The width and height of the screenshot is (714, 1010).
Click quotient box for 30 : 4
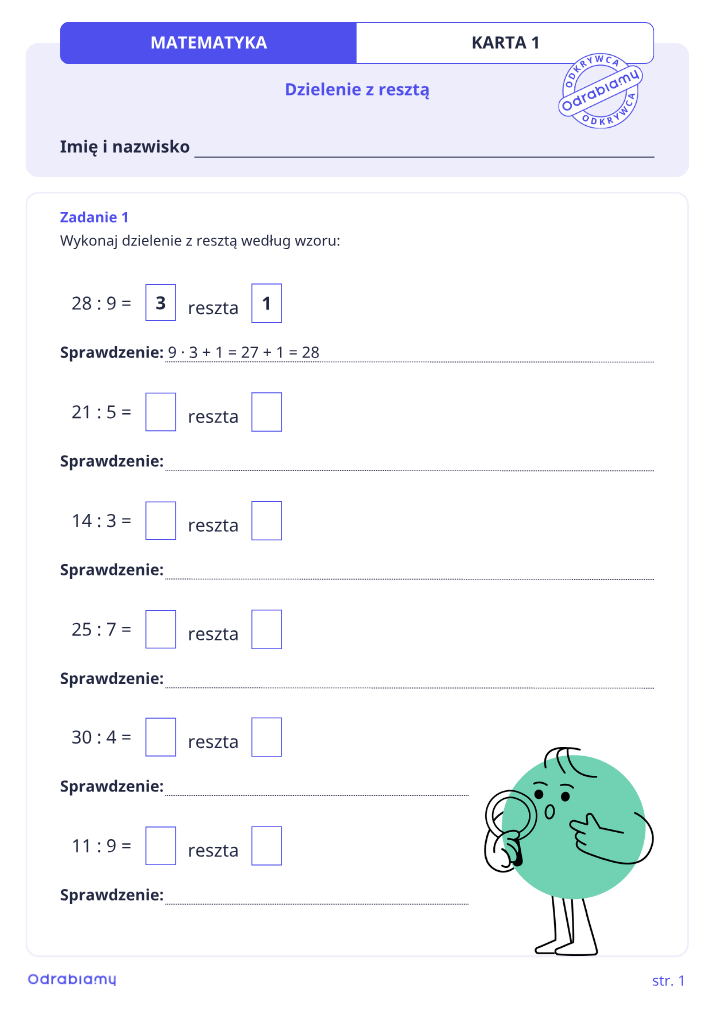tap(160, 737)
